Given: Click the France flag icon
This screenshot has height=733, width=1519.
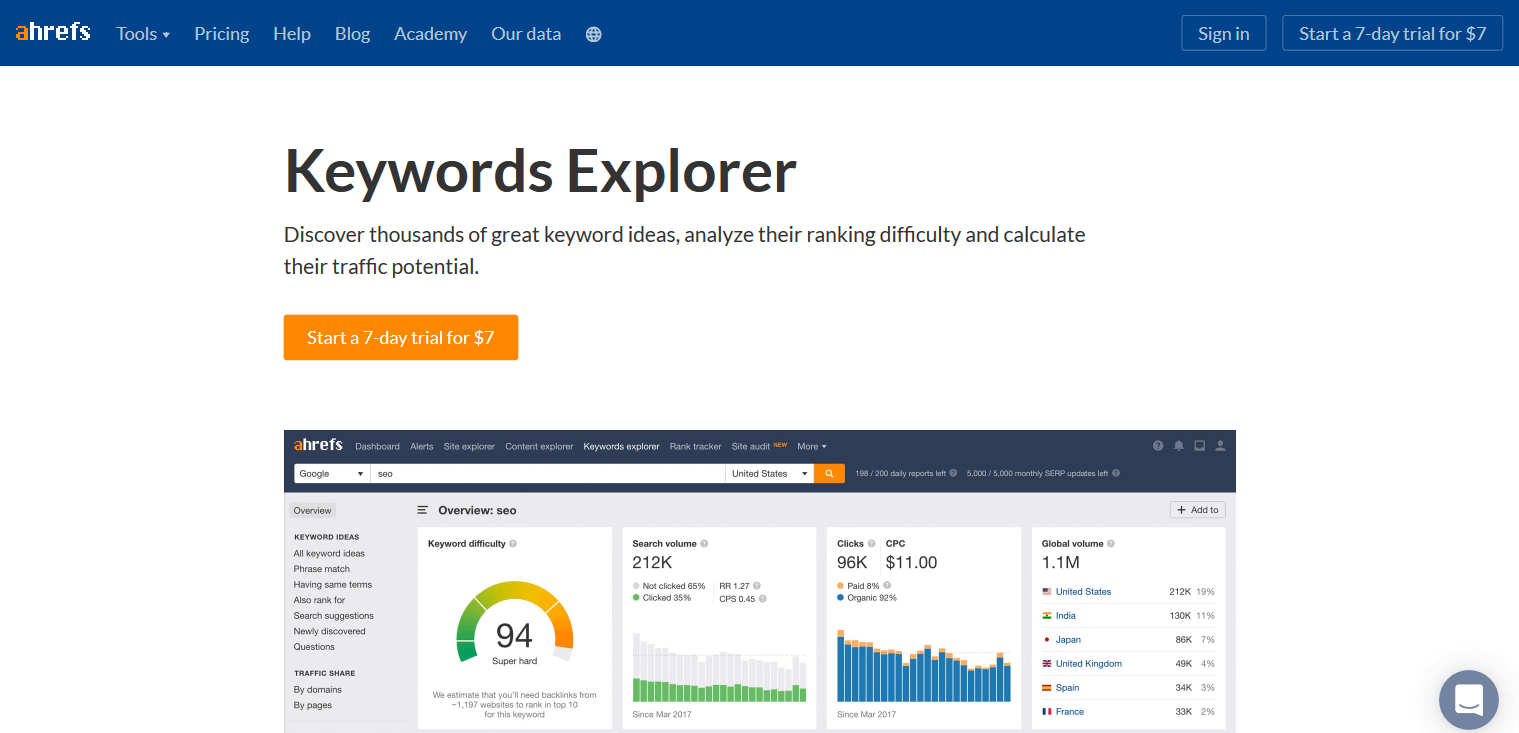Looking at the screenshot, I should [x=1047, y=712].
